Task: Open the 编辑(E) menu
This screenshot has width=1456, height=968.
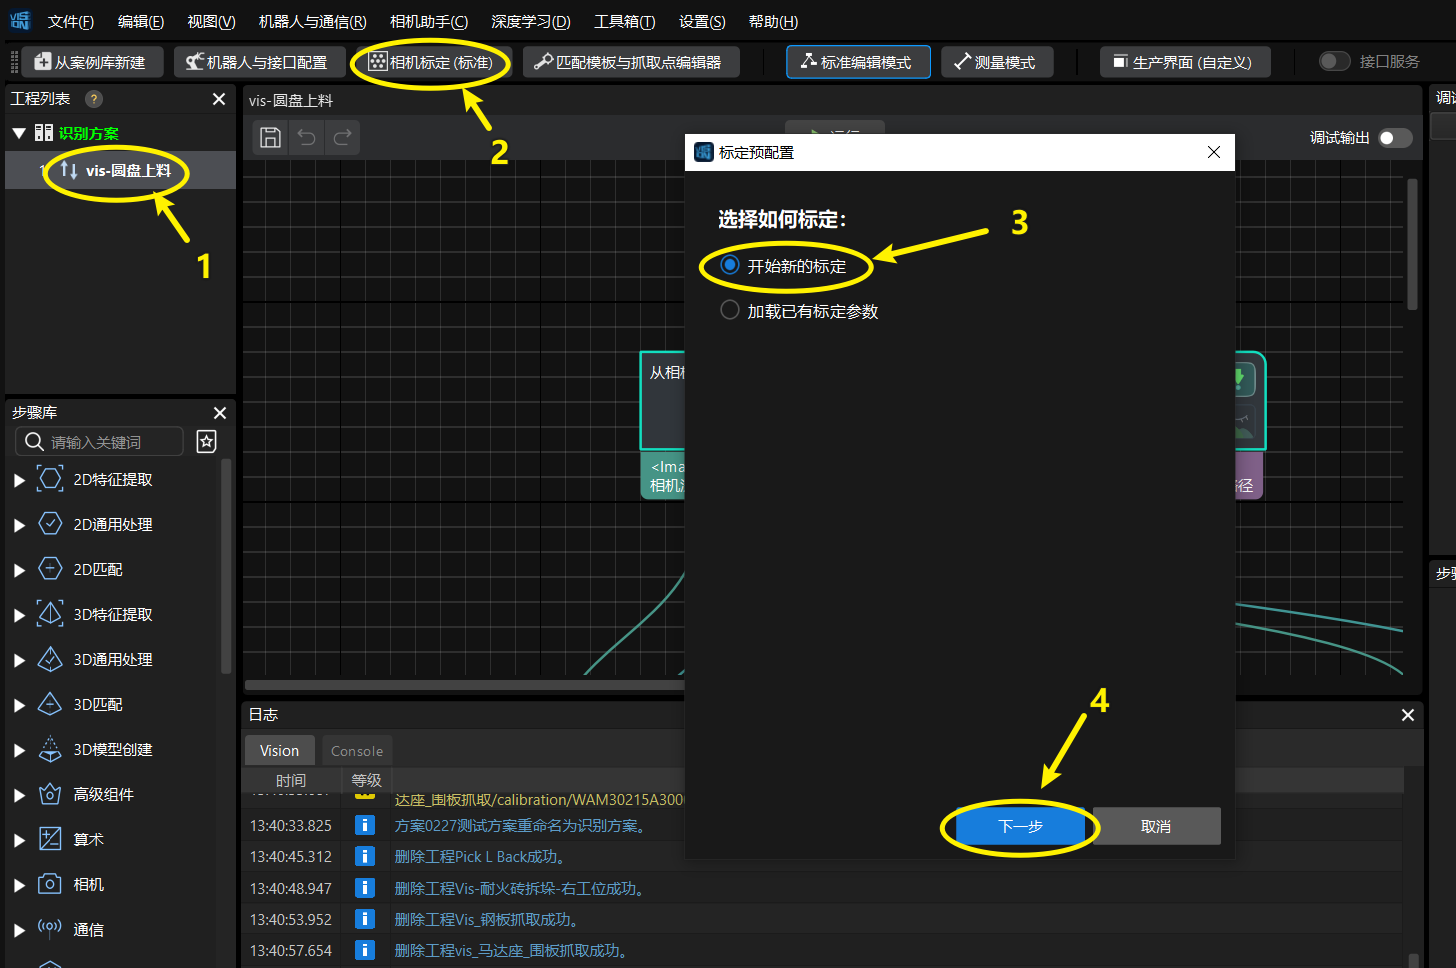Action: tap(141, 22)
